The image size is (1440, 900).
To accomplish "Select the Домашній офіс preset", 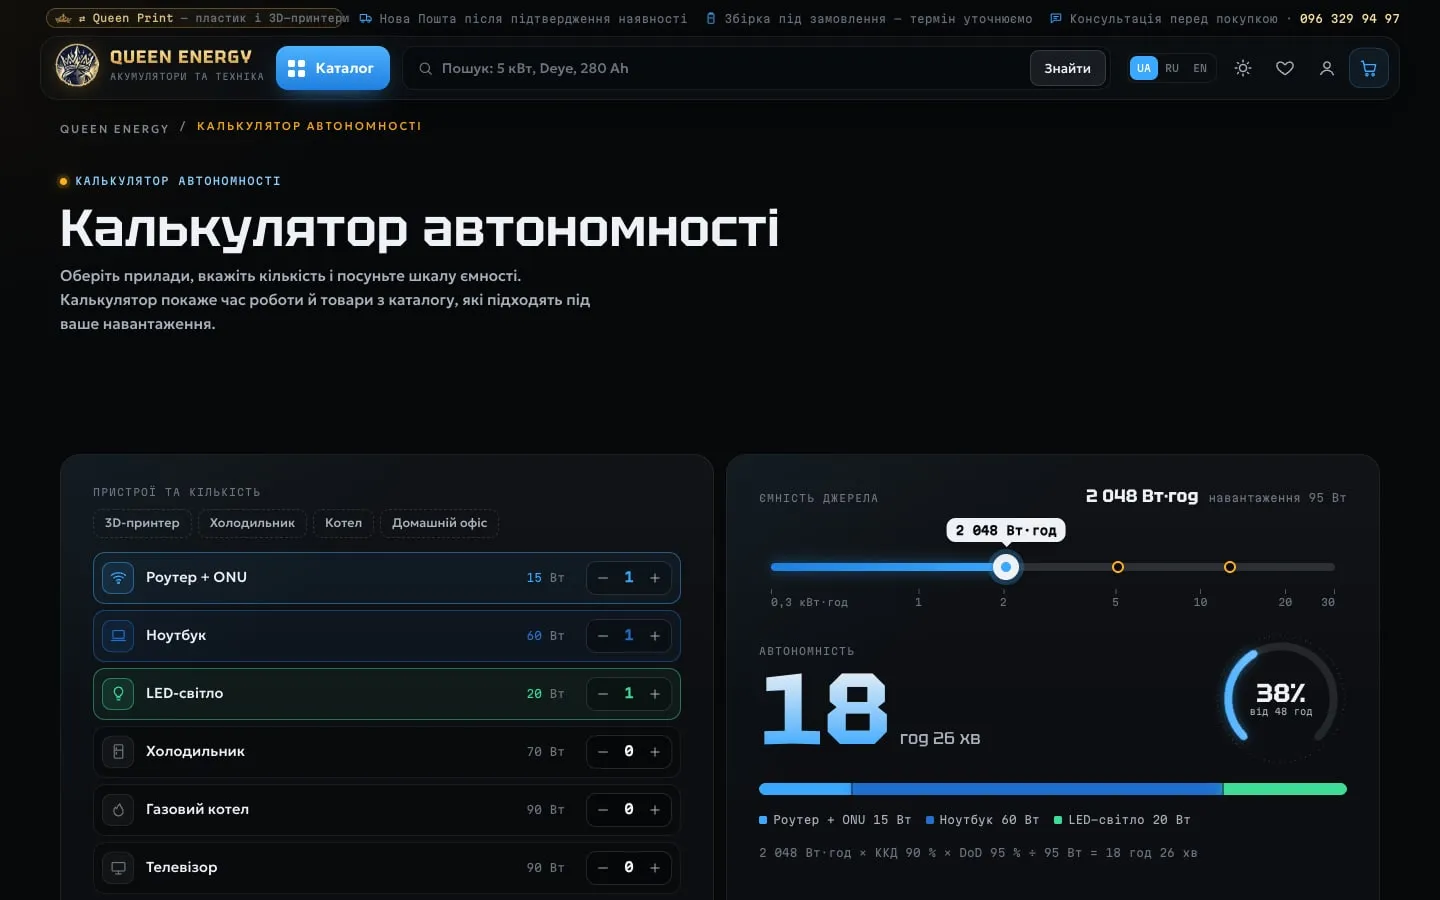I will click(439, 523).
